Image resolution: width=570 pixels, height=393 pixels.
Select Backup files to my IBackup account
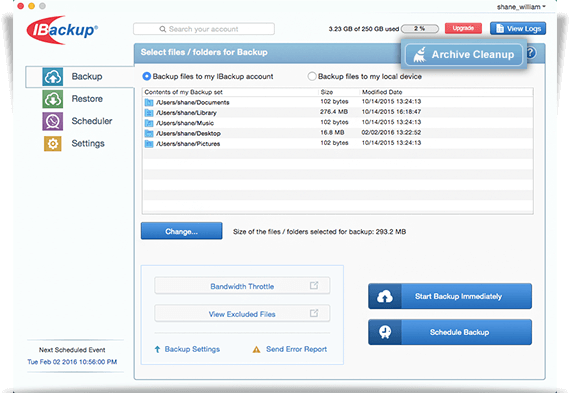pyautogui.click(x=146, y=76)
